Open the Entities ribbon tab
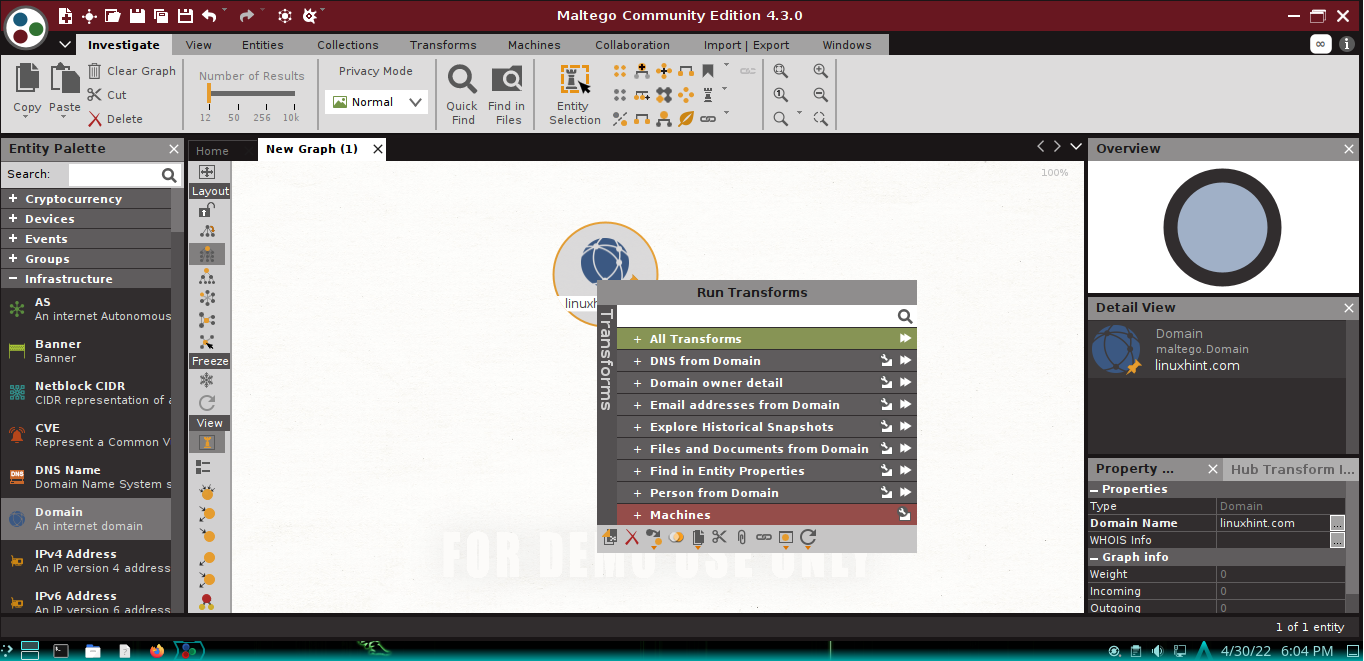 263,45
